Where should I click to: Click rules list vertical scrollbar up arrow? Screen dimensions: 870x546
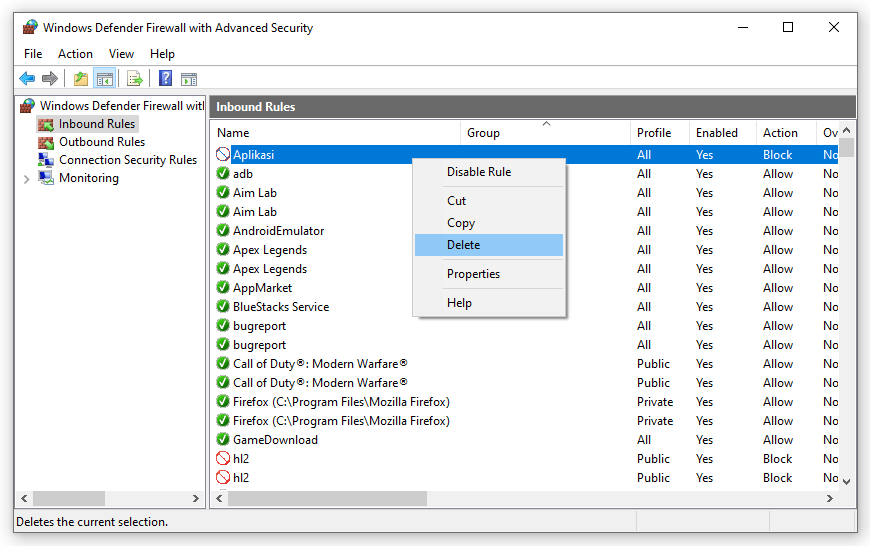pyautogui.click(x=847, y=130)
